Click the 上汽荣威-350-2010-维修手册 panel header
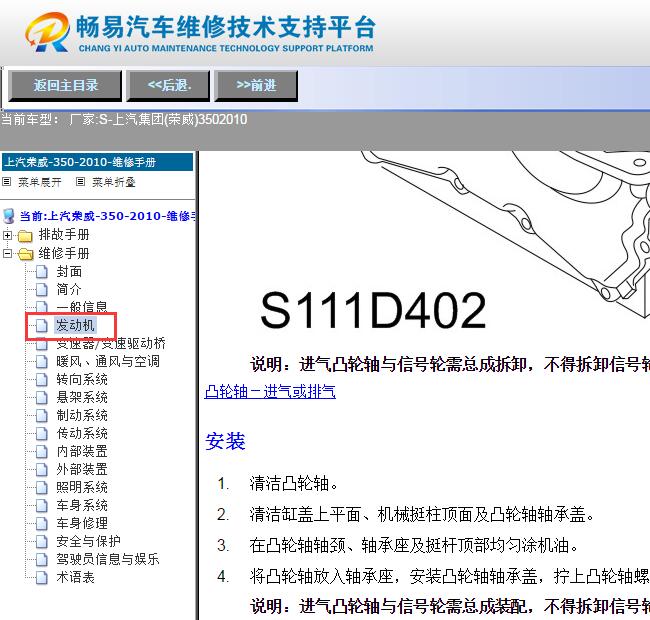 click(x=97, y=162)
